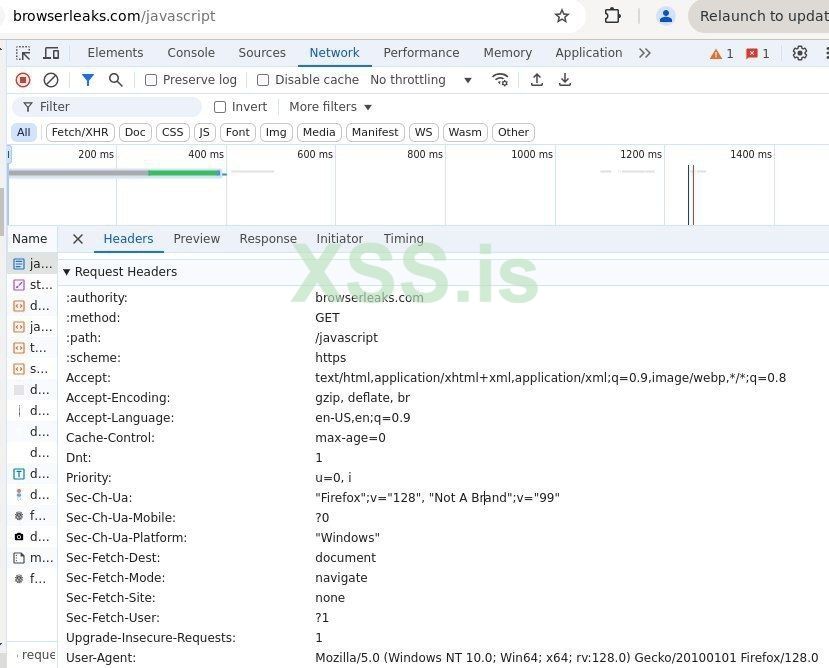Check the Invert checkbox
829x668 pixels.
(220, 107)
